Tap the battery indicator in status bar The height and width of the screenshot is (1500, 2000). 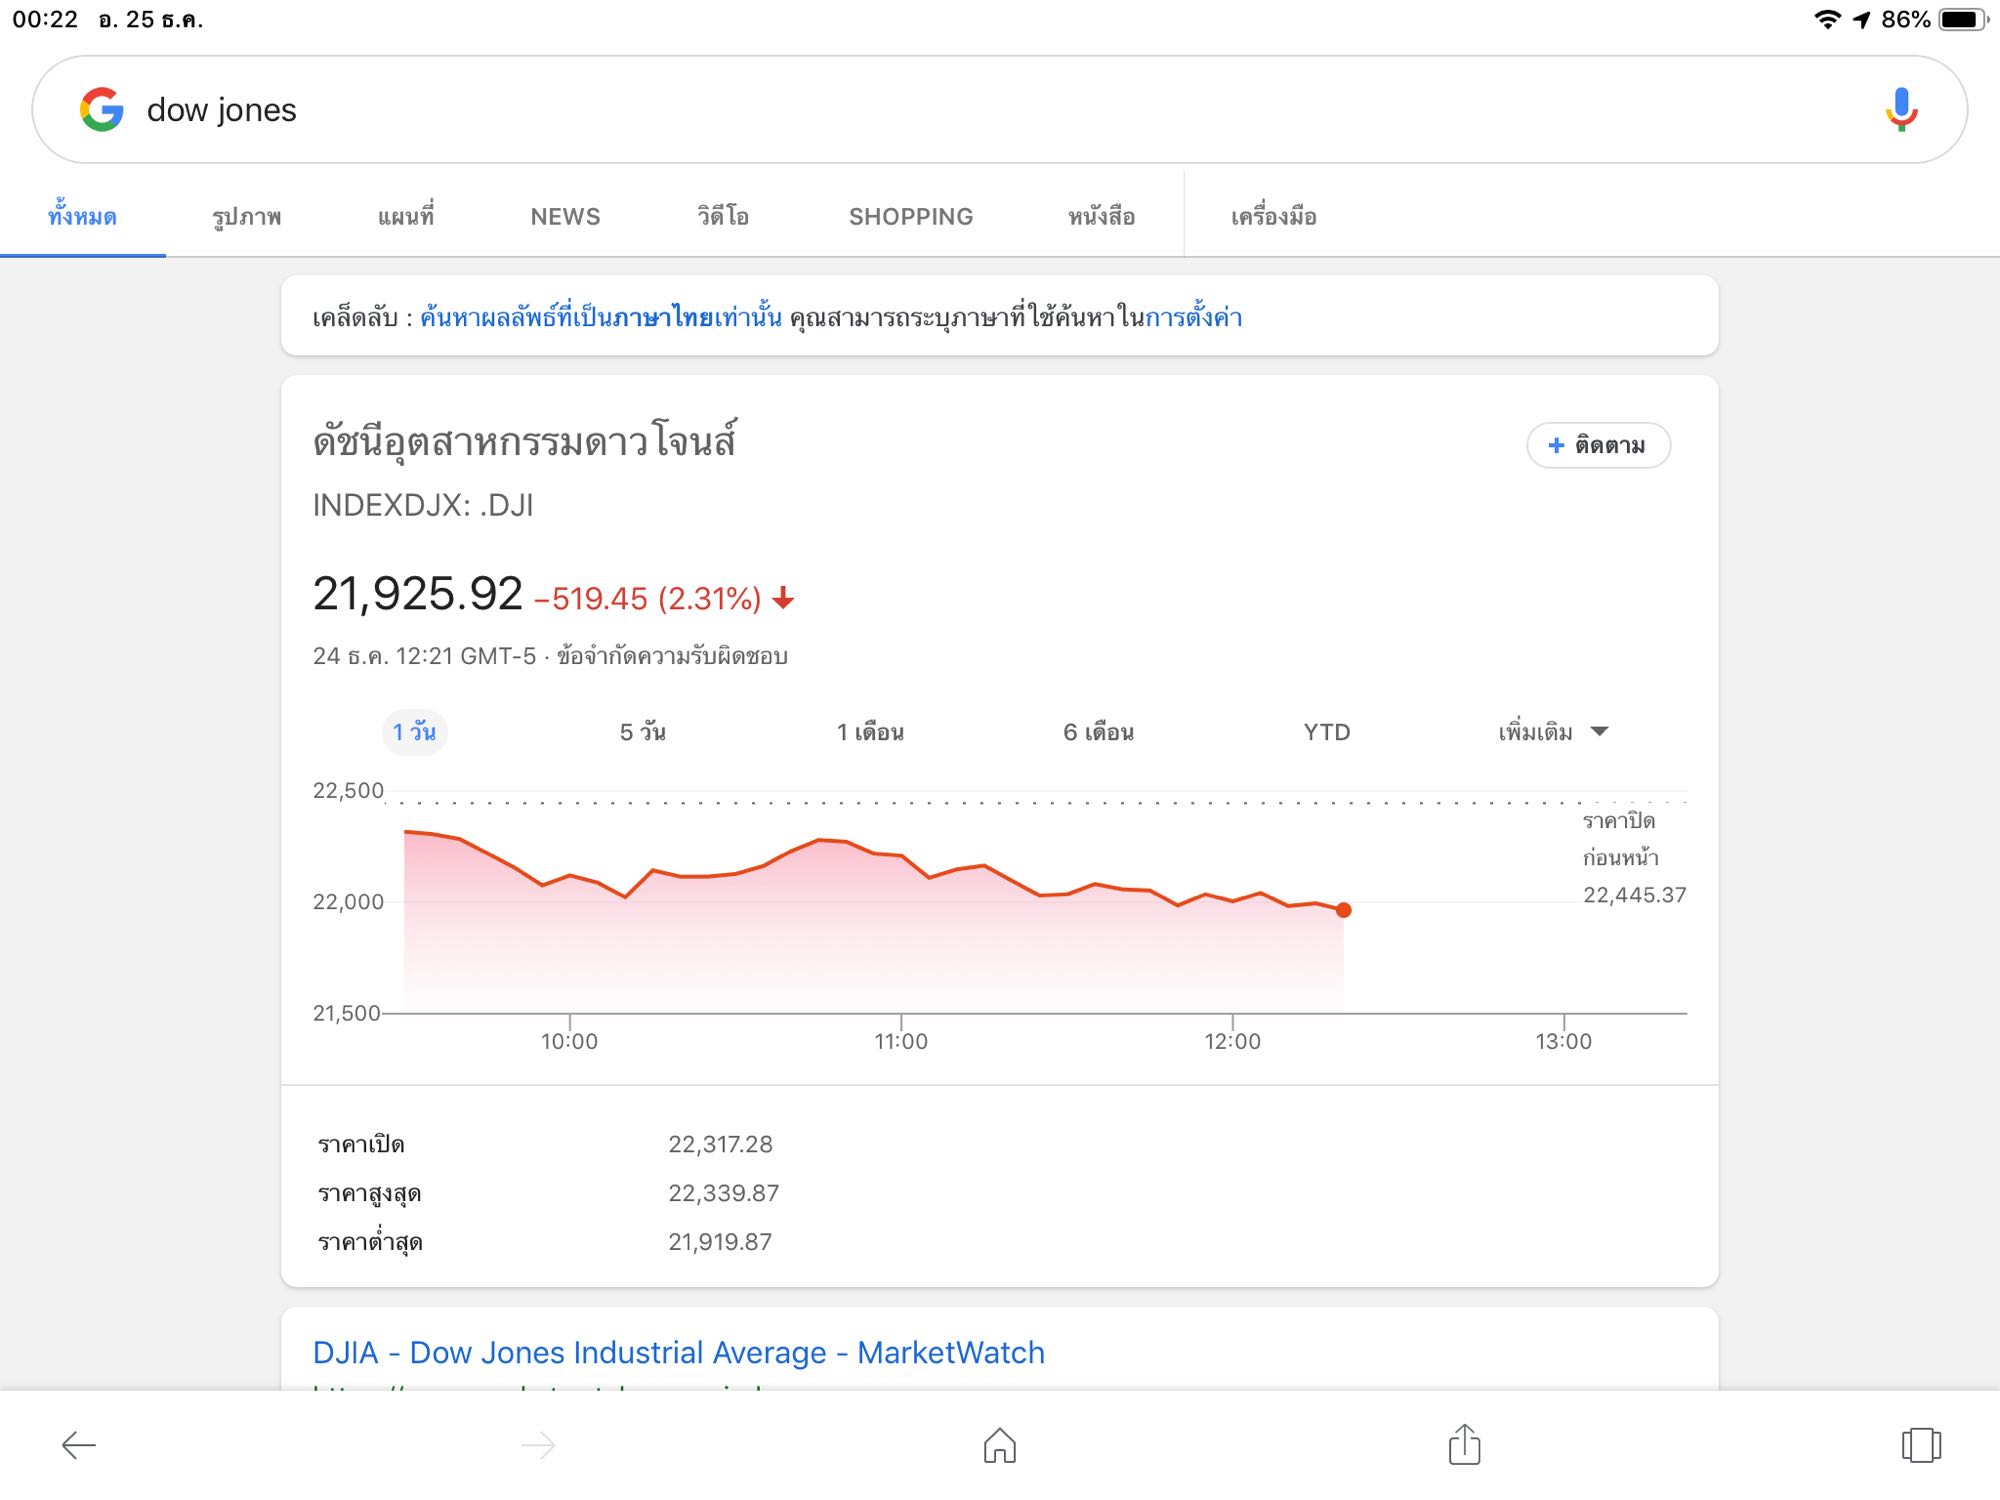[1962, 20]
